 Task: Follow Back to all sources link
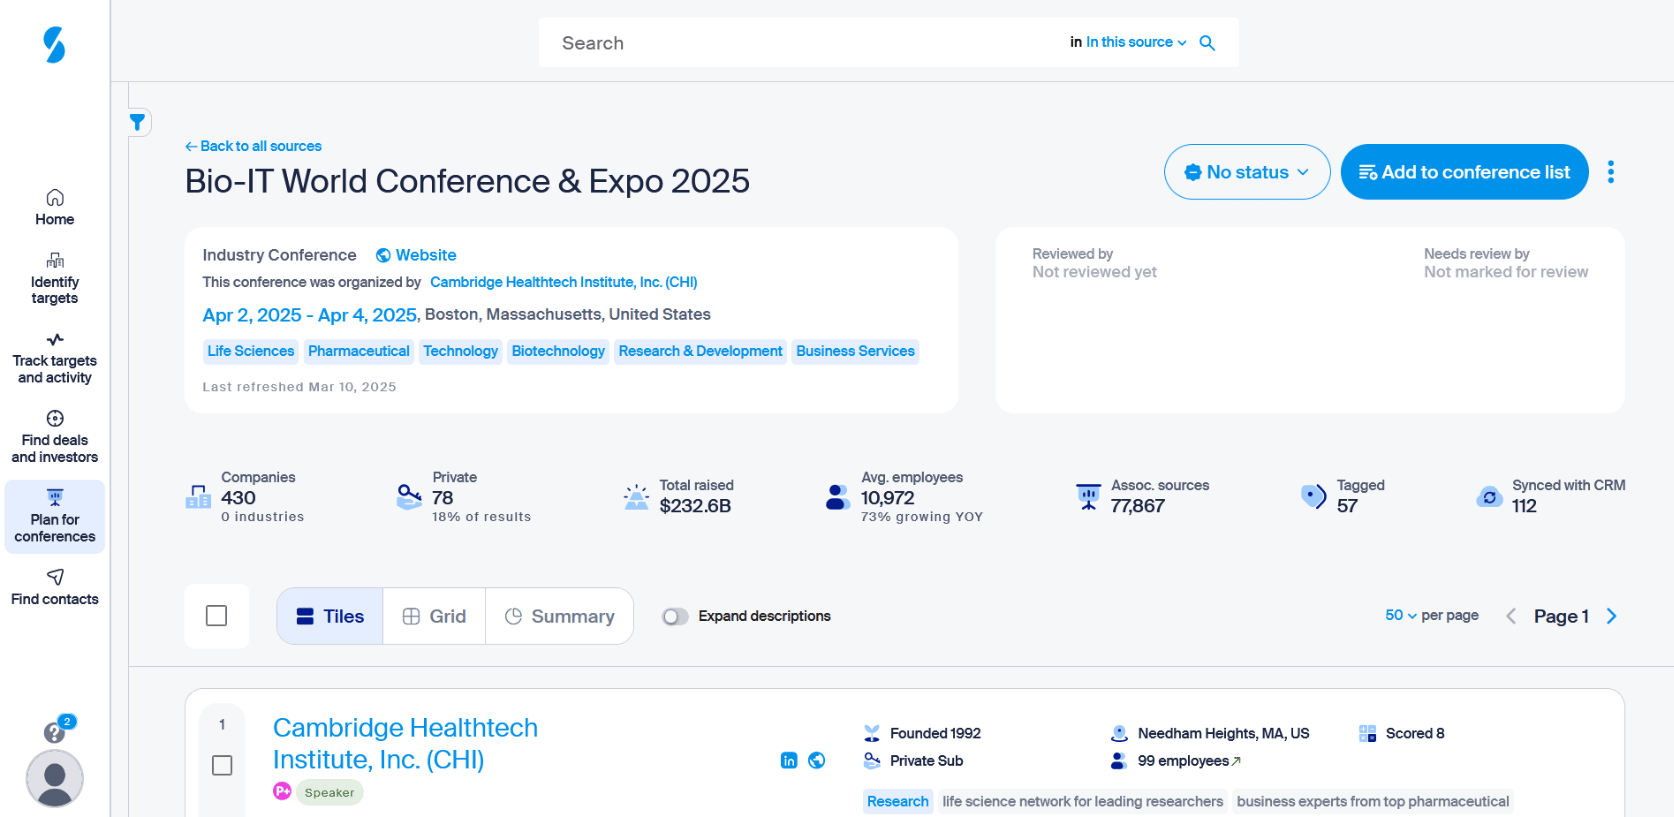[253, 146]
